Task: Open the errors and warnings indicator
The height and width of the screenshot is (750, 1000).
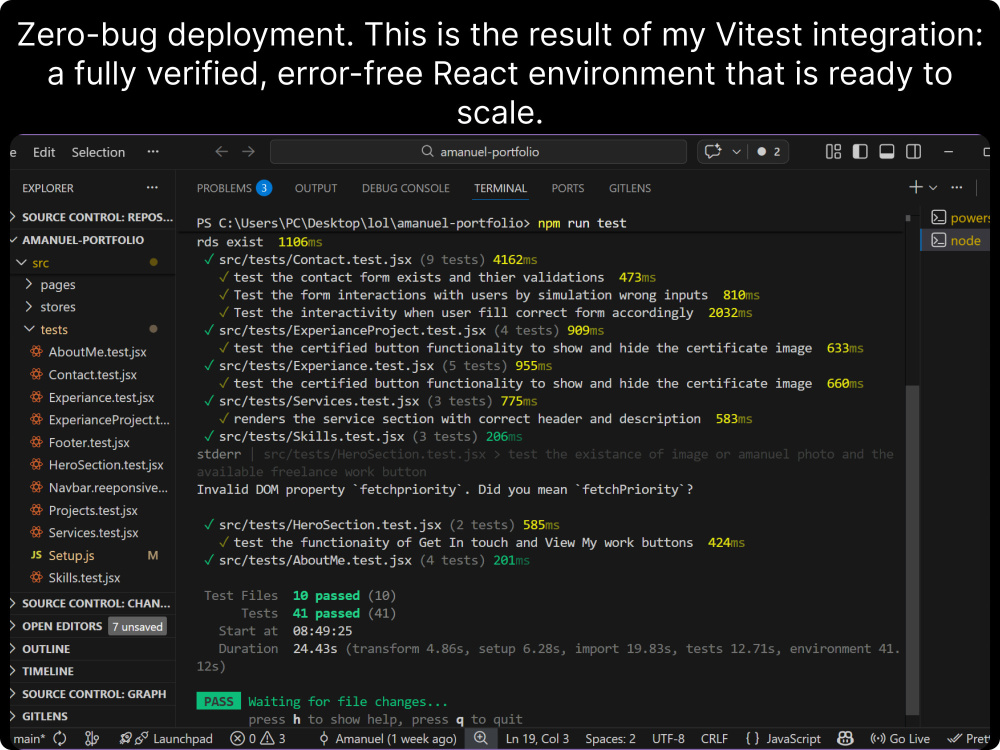Action: point(258,739)
